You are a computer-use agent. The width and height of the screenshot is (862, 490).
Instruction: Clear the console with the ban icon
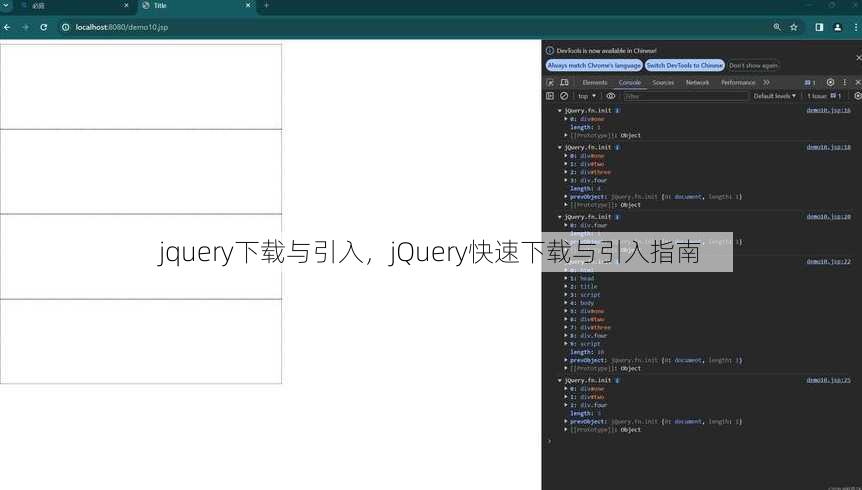[x=564, y=96]
